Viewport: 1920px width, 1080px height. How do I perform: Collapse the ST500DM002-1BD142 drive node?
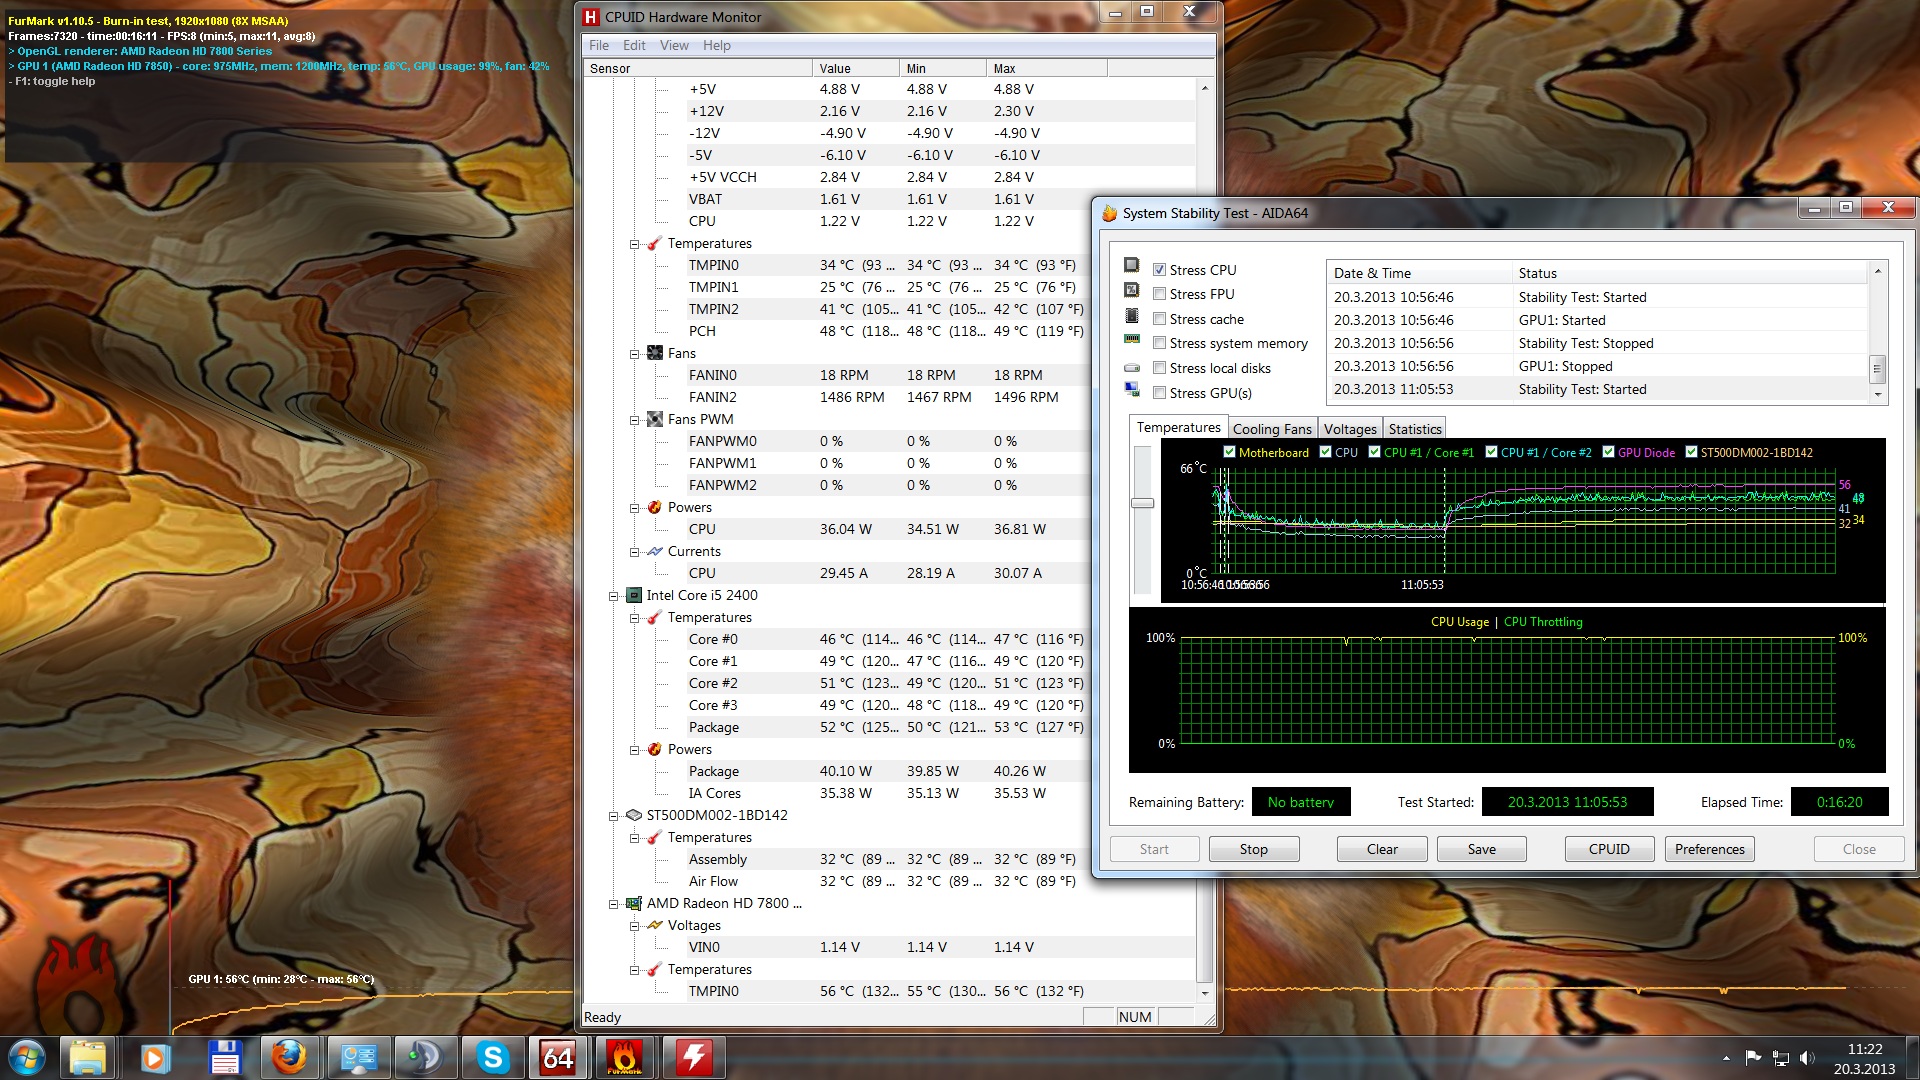coord(613,816)
